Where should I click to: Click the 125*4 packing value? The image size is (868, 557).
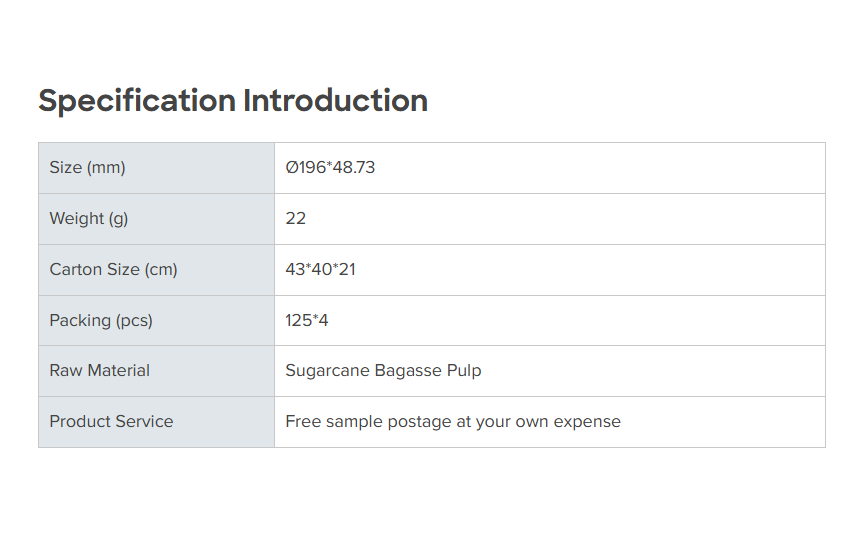click(x=307, y=321)
